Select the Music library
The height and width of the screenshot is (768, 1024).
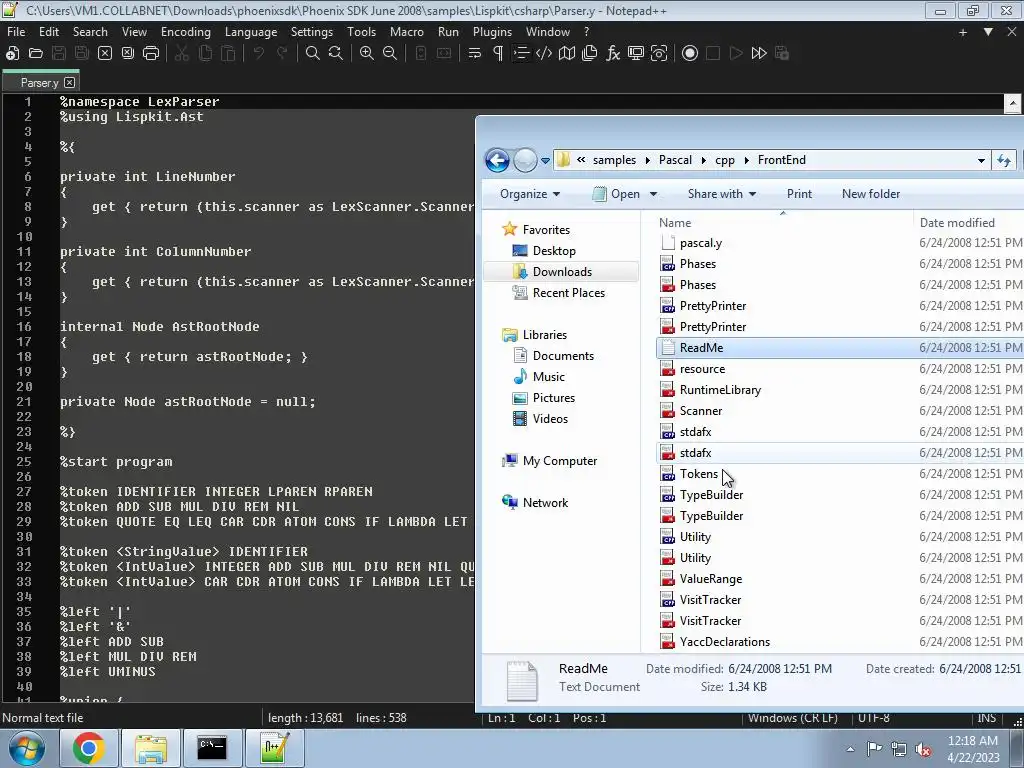pyautogui.click(x=548, y=377)
